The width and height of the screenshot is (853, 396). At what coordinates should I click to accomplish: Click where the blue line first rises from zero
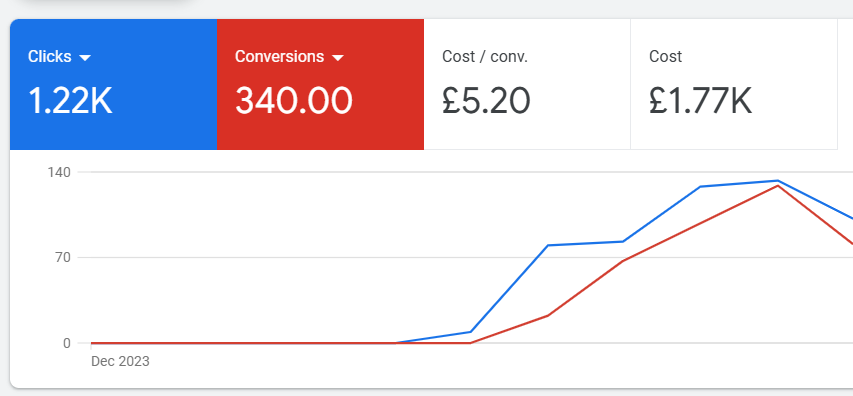395,343
